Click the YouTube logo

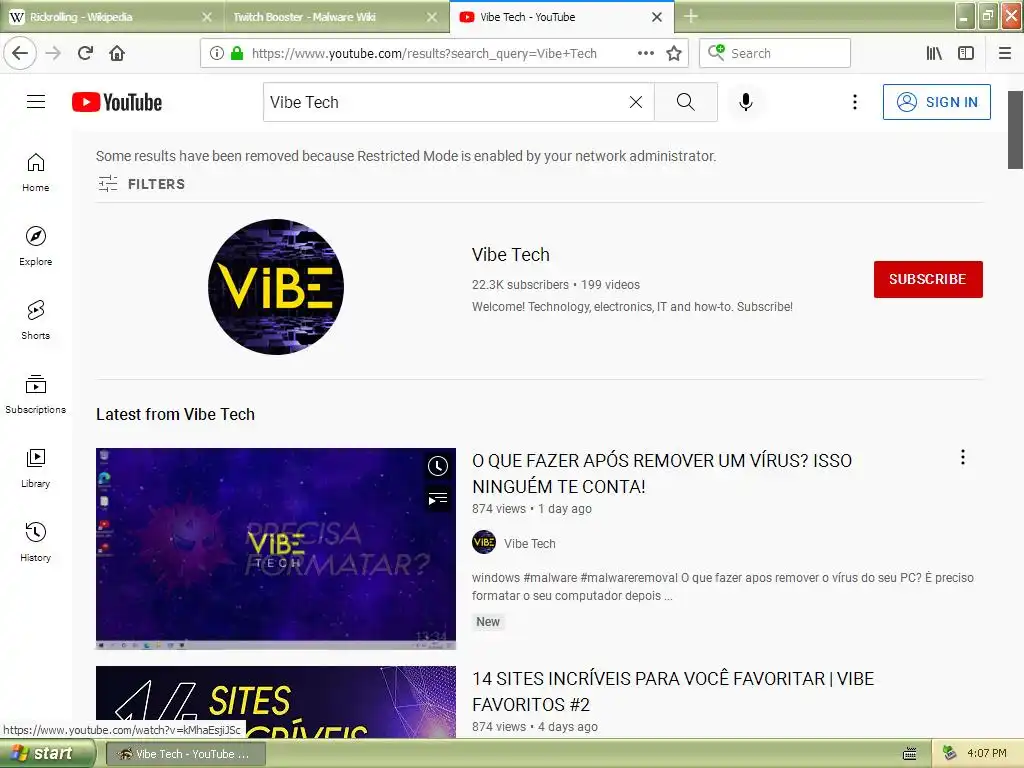coord(117,103)
